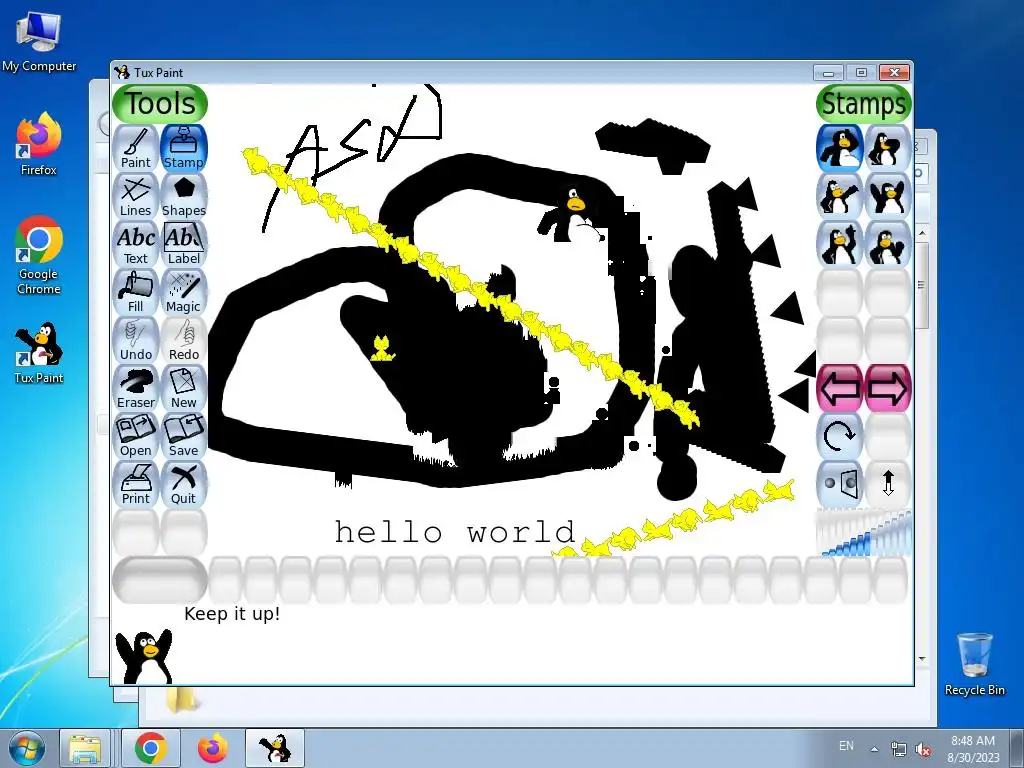
Task: Open Tux Paint desktop shortcut
Action: [x=39, y=353]
